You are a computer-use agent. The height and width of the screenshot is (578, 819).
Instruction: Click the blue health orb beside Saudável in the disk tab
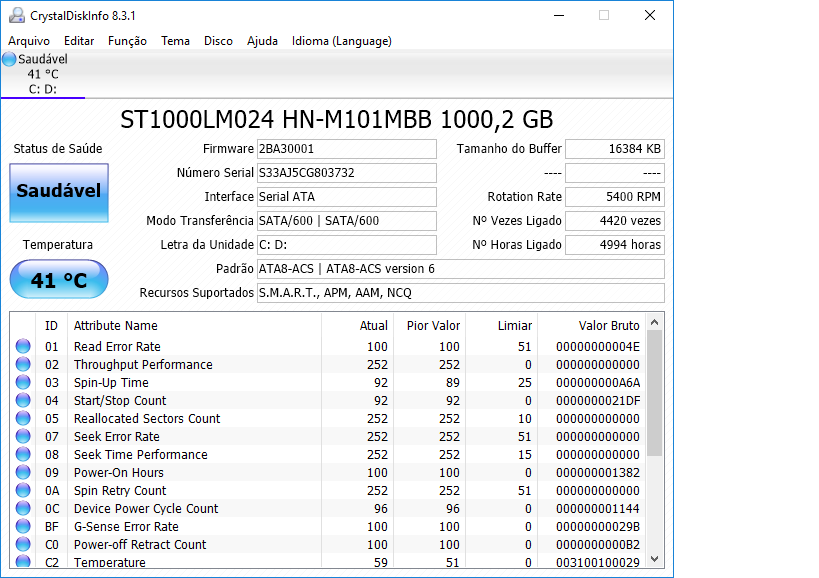pos(9,59)
